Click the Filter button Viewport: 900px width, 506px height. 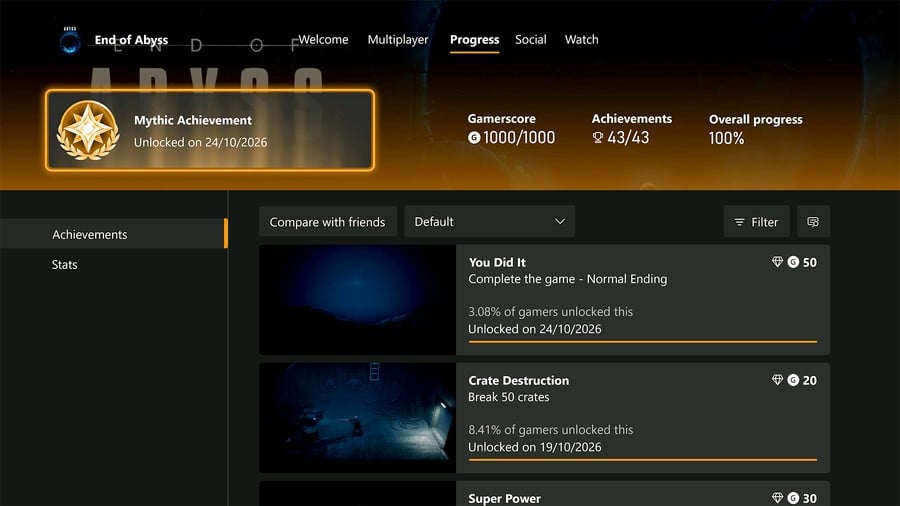click(x=757, y=221)
